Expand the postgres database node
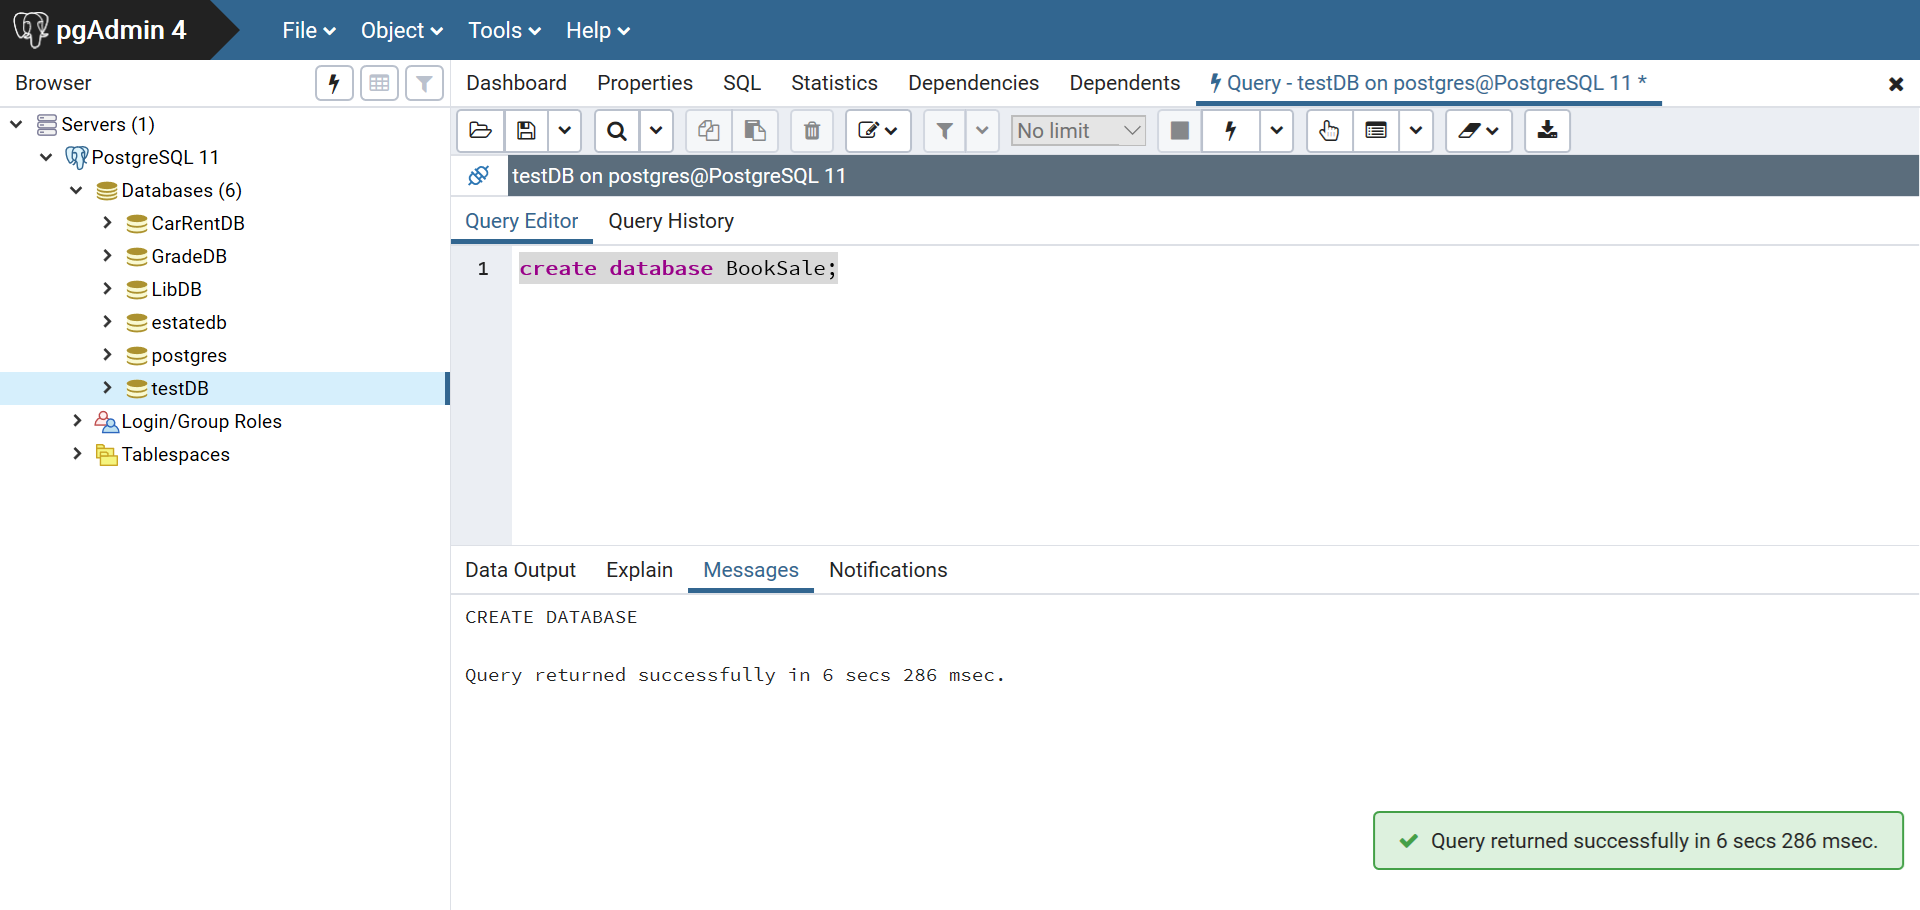The height and width of the screenshot is (910, 1920). [107, 355]
